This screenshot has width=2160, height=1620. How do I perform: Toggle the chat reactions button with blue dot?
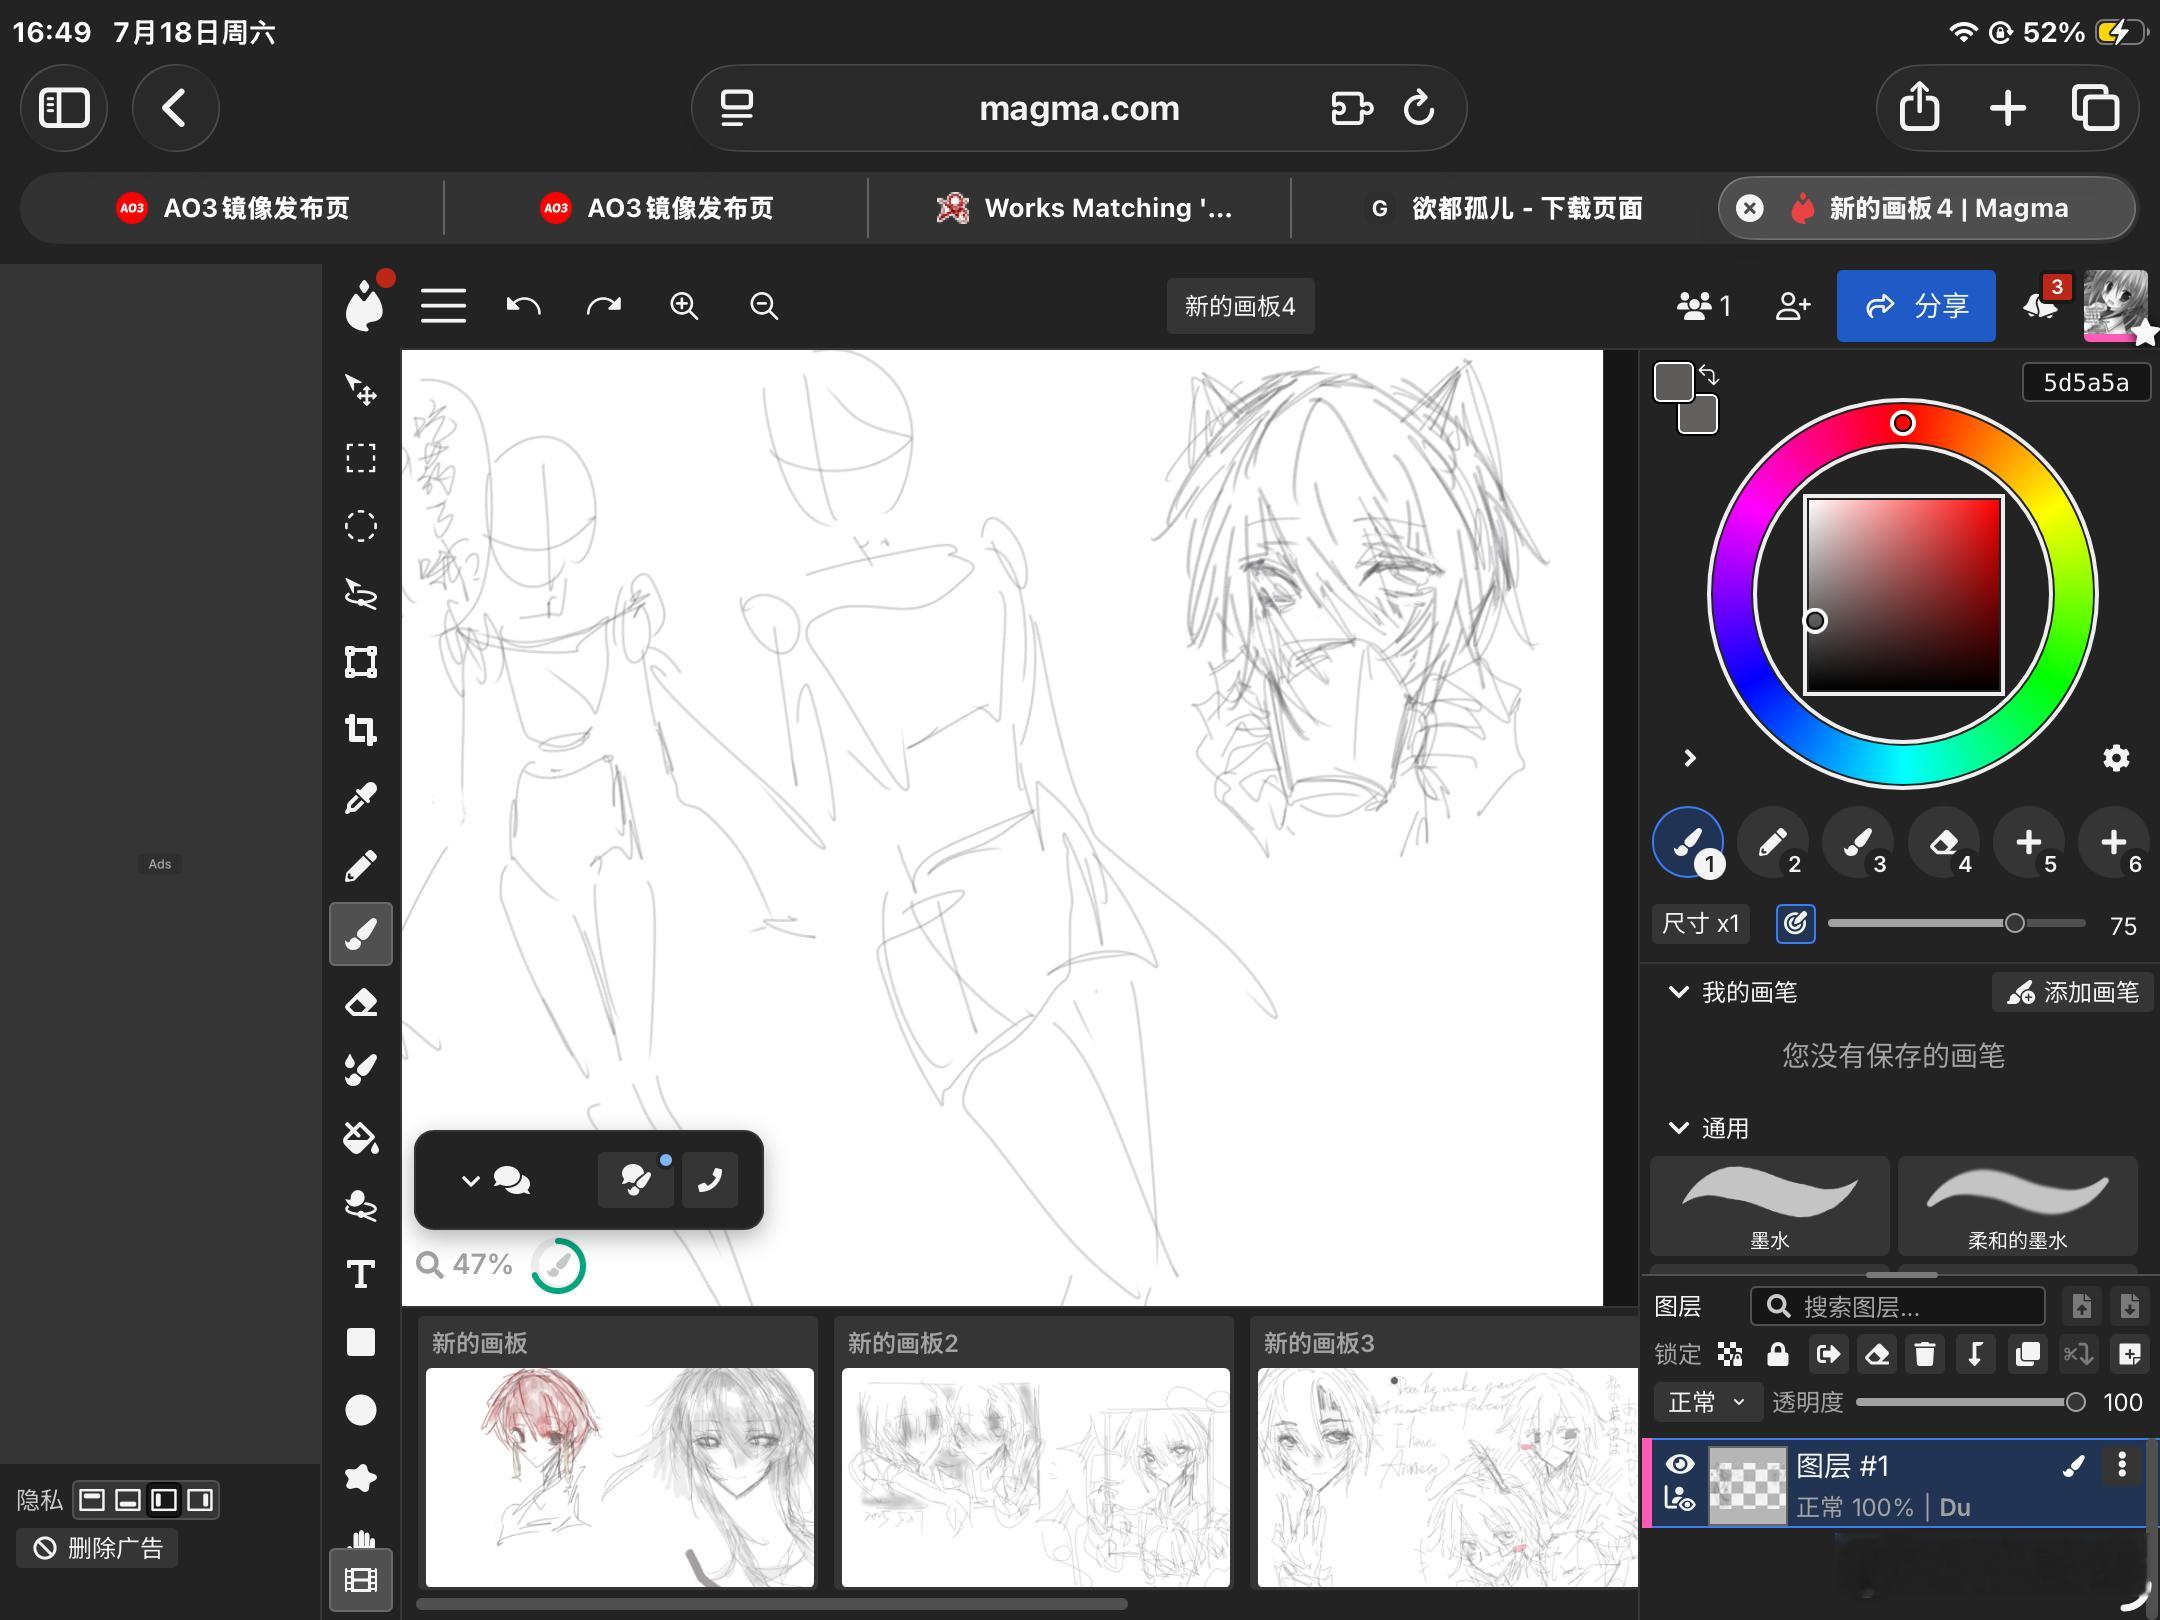[636, 1180]
